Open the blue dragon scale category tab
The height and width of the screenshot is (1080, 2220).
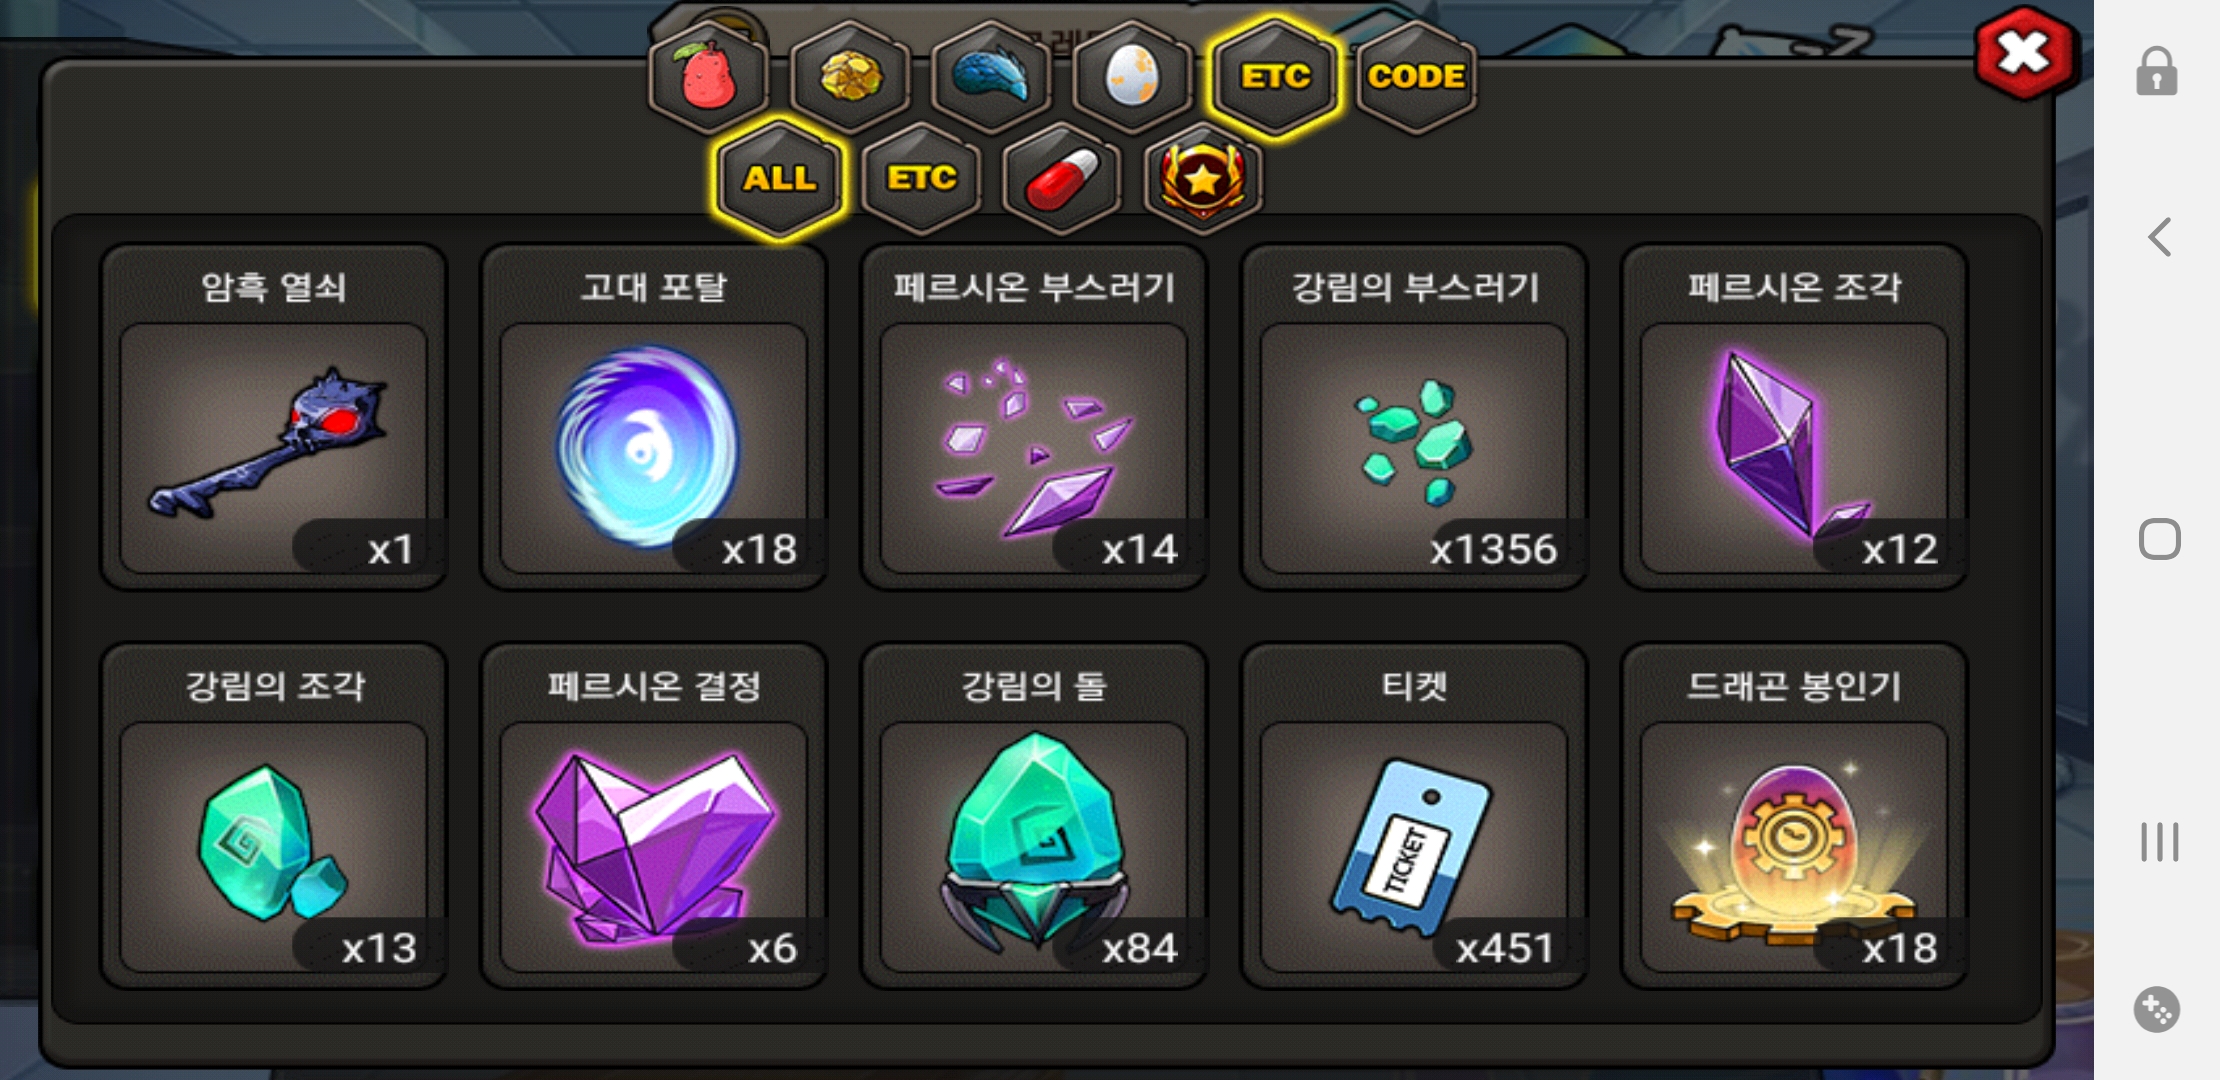992,77
